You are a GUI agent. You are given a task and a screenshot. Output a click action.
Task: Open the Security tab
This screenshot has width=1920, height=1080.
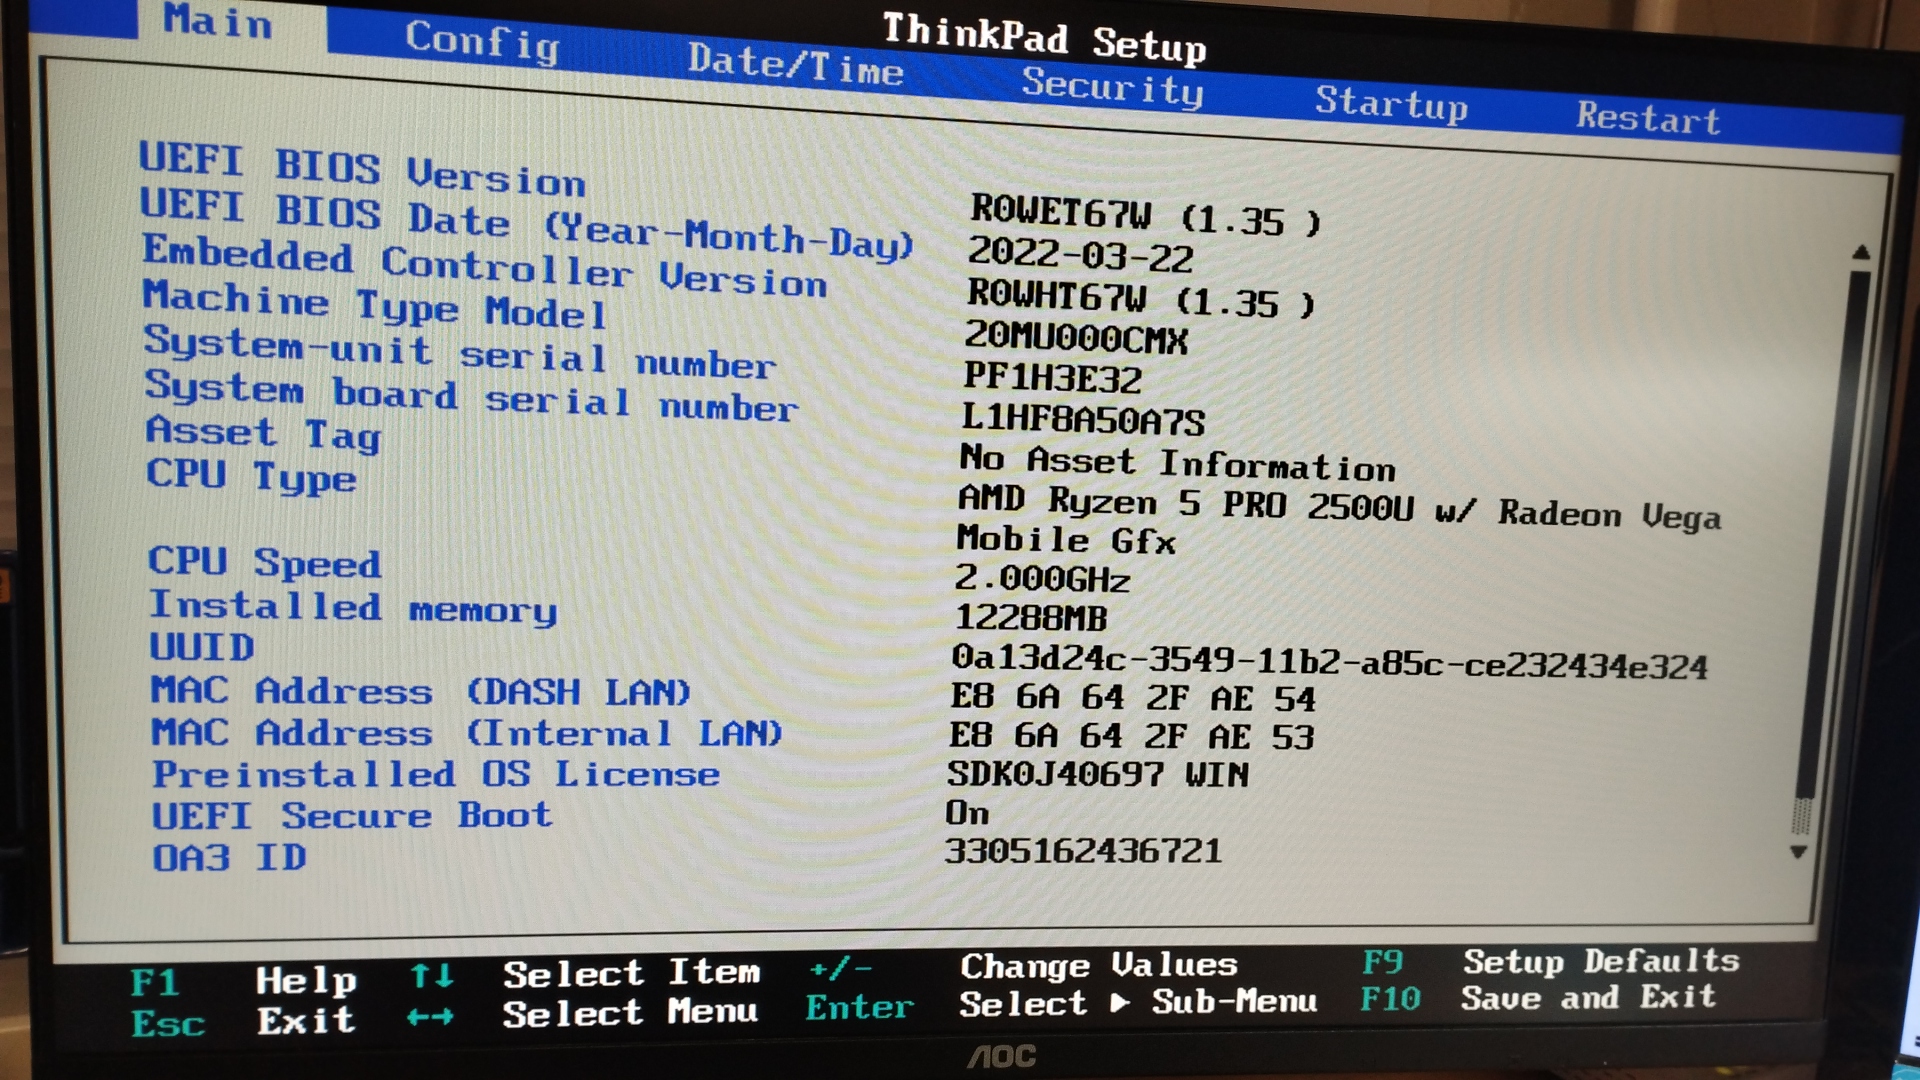(x=1112, y=87)
